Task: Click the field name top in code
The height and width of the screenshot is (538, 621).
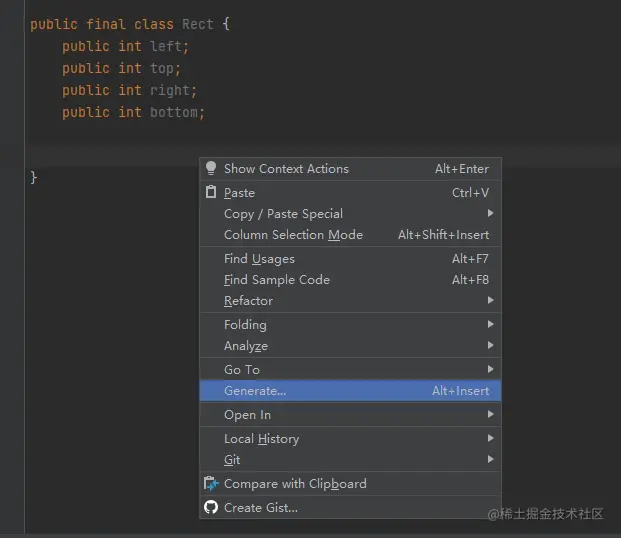Action: pos(162,69)
